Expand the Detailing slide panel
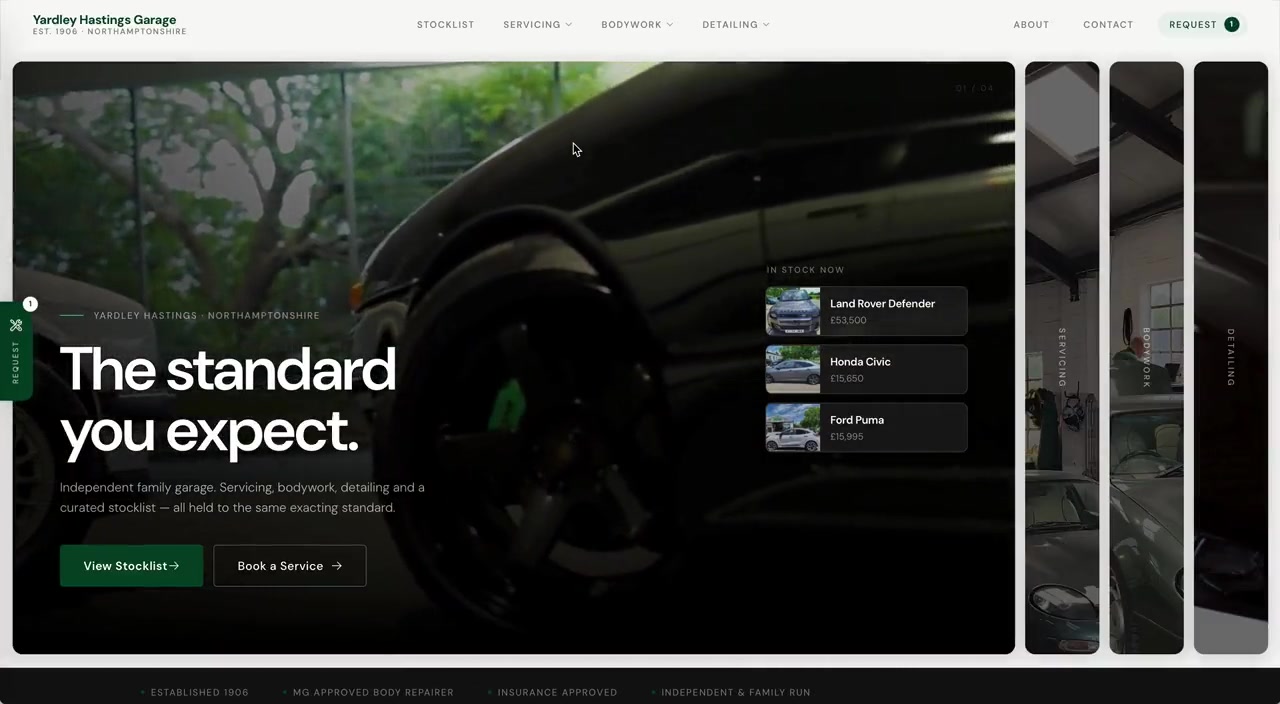Image resolution: width=1280 pixels, height=704 pixels. point(1231,358)
